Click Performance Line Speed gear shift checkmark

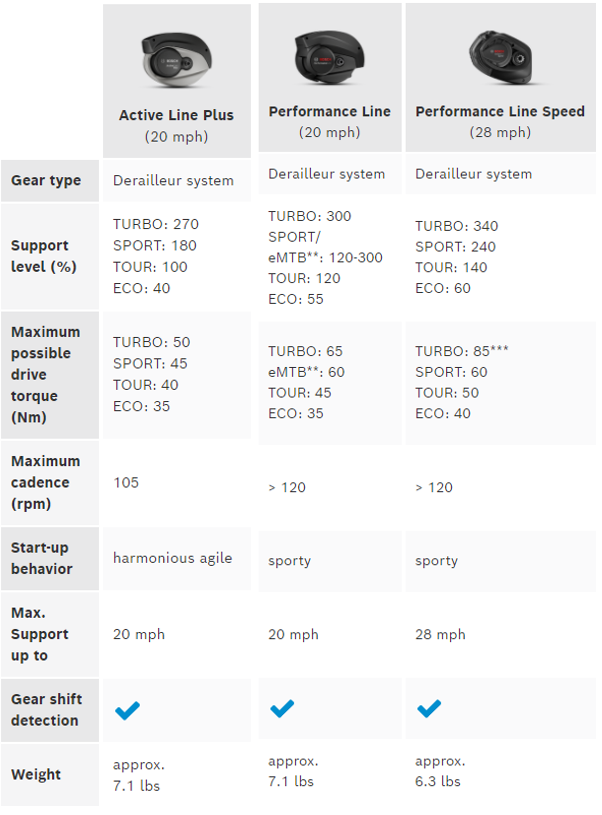[x=429, y=709]
